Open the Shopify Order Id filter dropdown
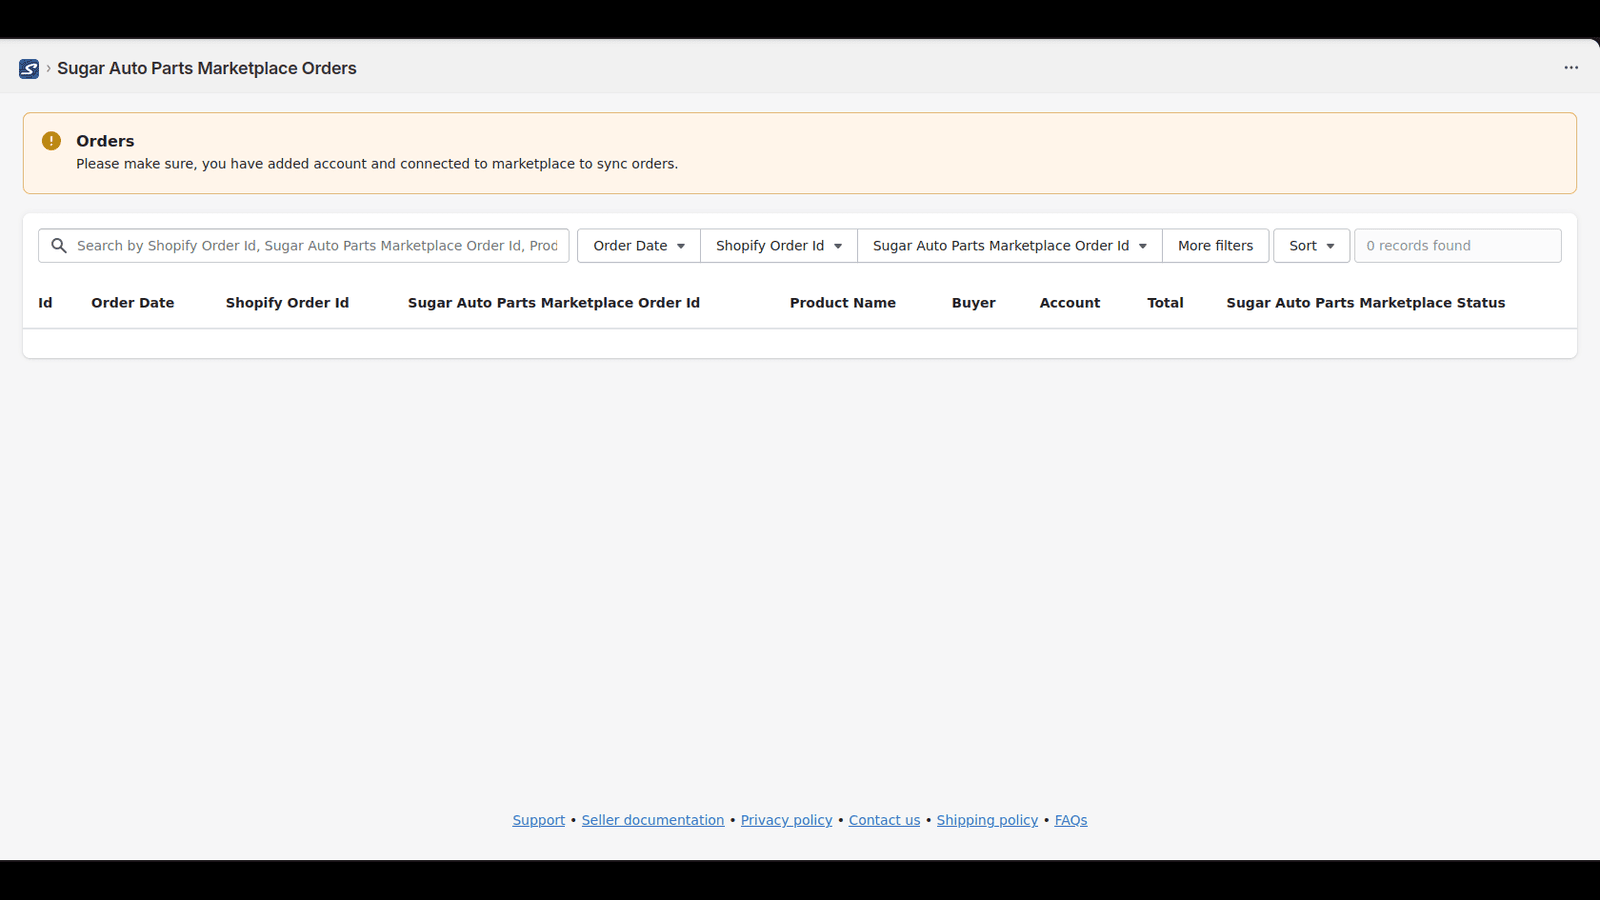Screen dimensions: 1600x900 (779, 246)
